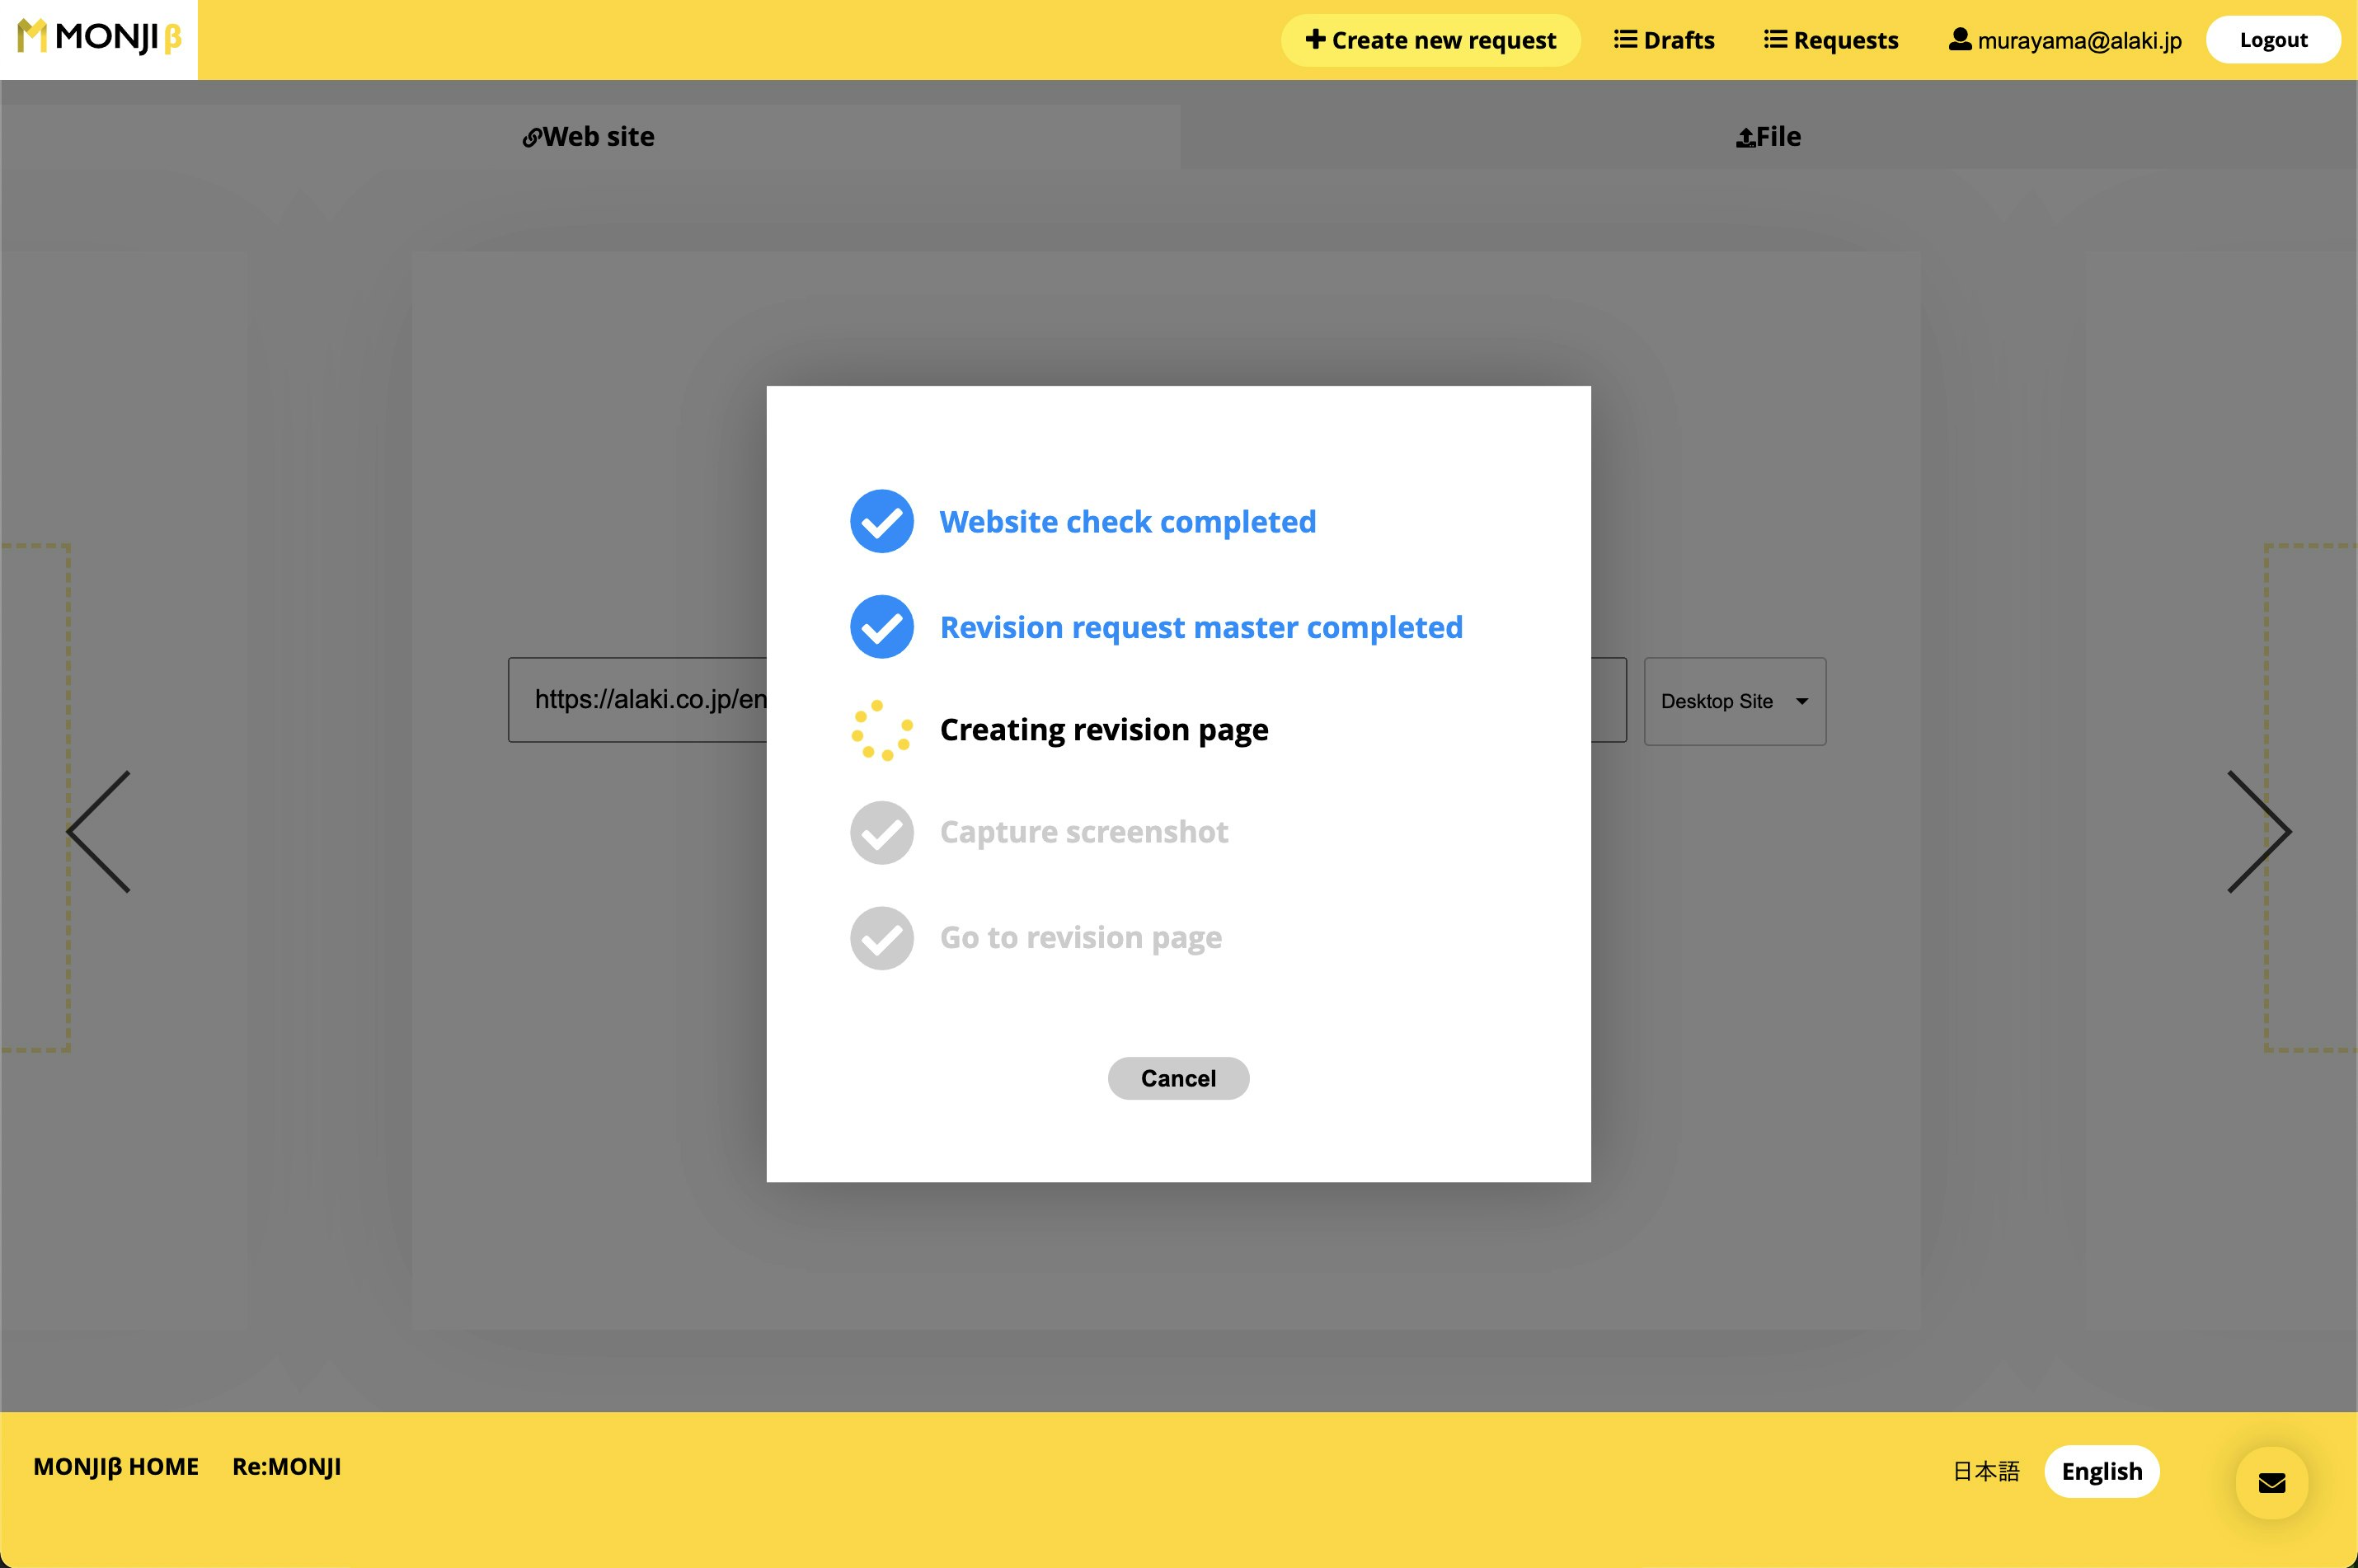Click the left arrow chevron
2358x1568 pixels.
[99, 831]
